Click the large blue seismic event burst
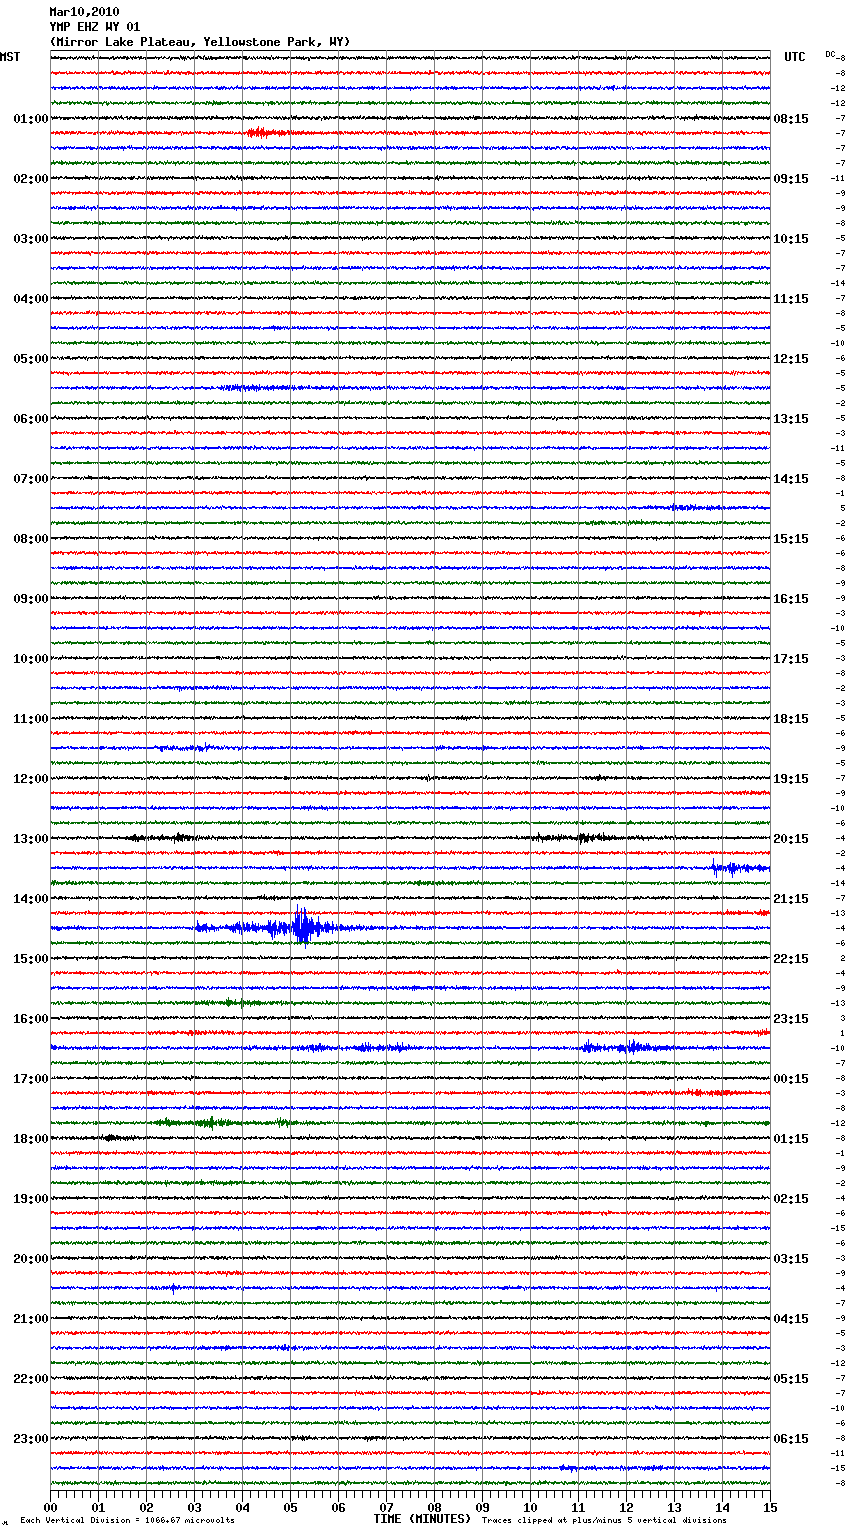850x1534 pixels. click(x=303, y=927)
